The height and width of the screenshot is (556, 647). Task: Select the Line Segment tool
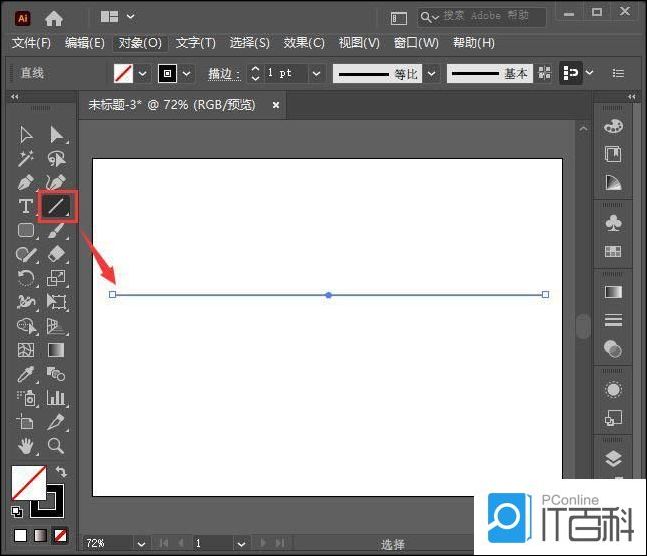coord(56,206)
